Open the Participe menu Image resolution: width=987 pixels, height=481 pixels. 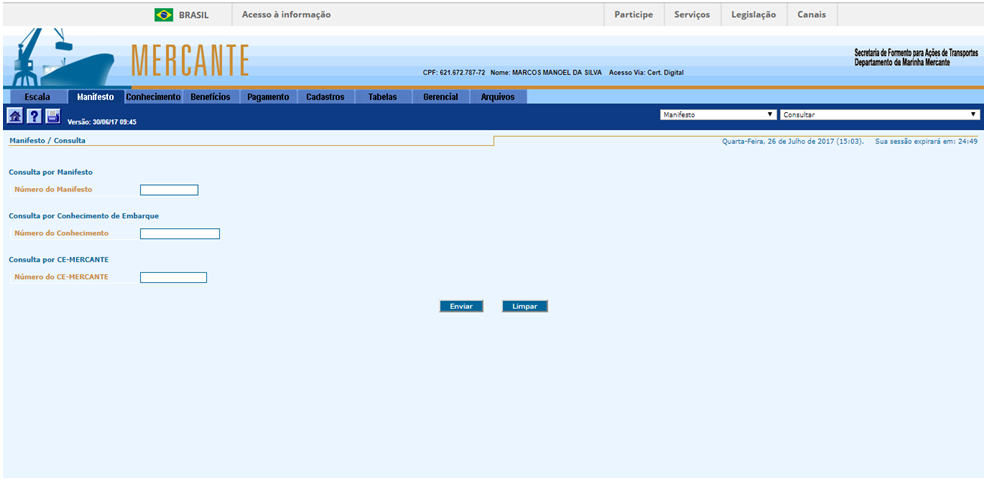[634, 14]
